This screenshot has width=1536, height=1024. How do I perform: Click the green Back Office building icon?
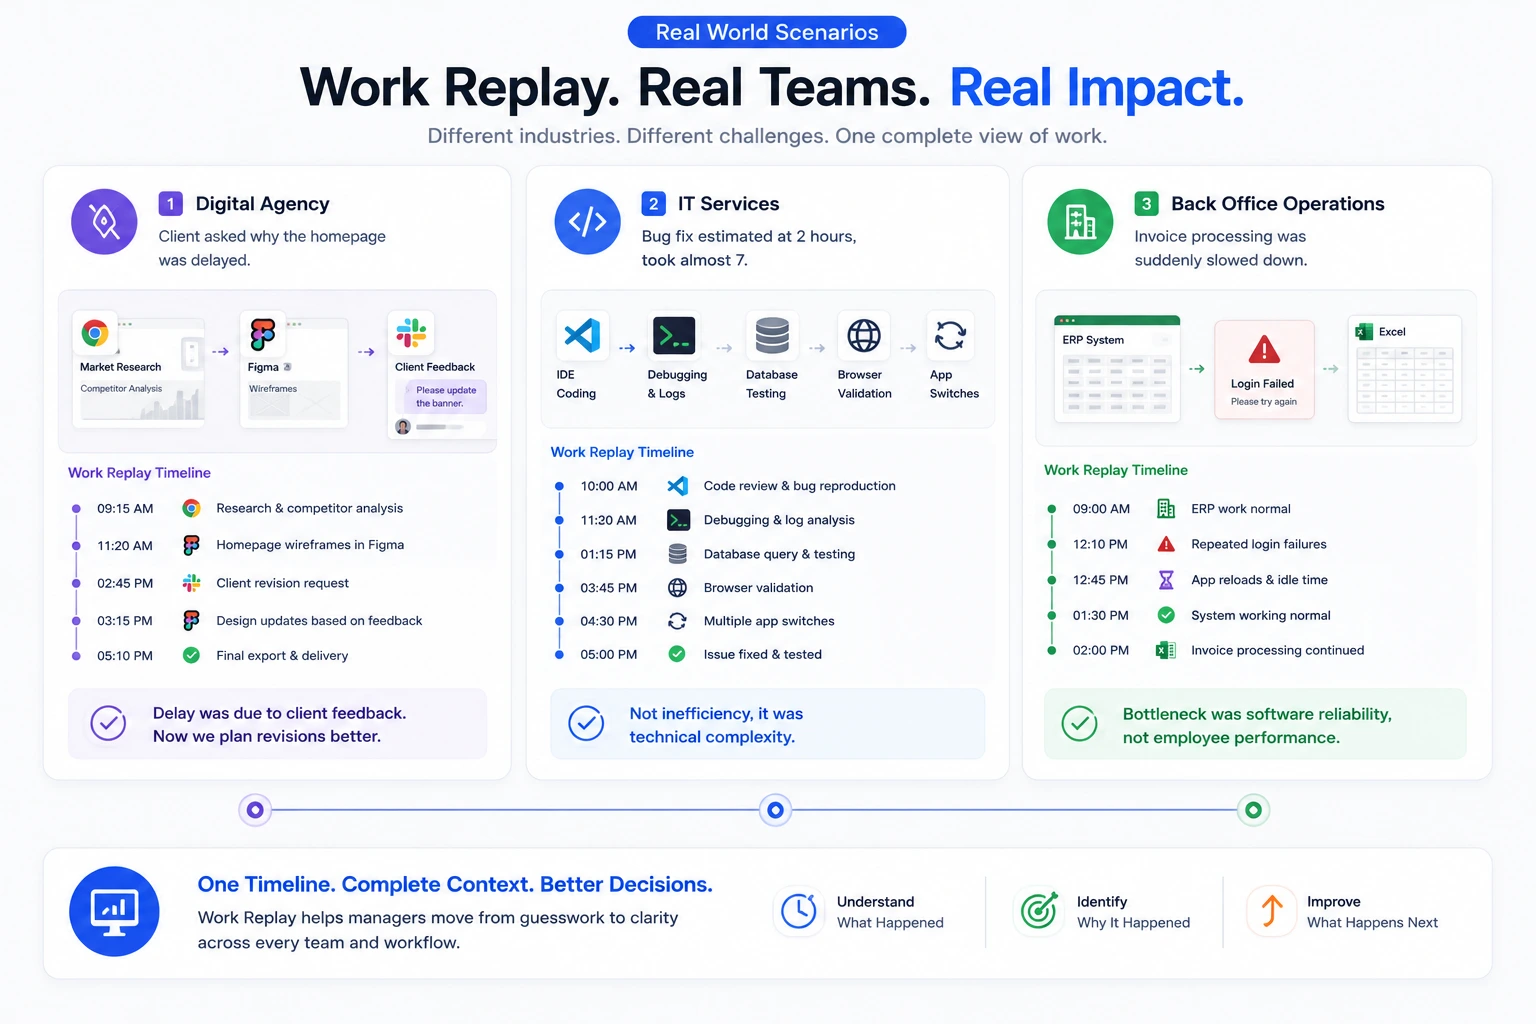(x=1080, y=221)
